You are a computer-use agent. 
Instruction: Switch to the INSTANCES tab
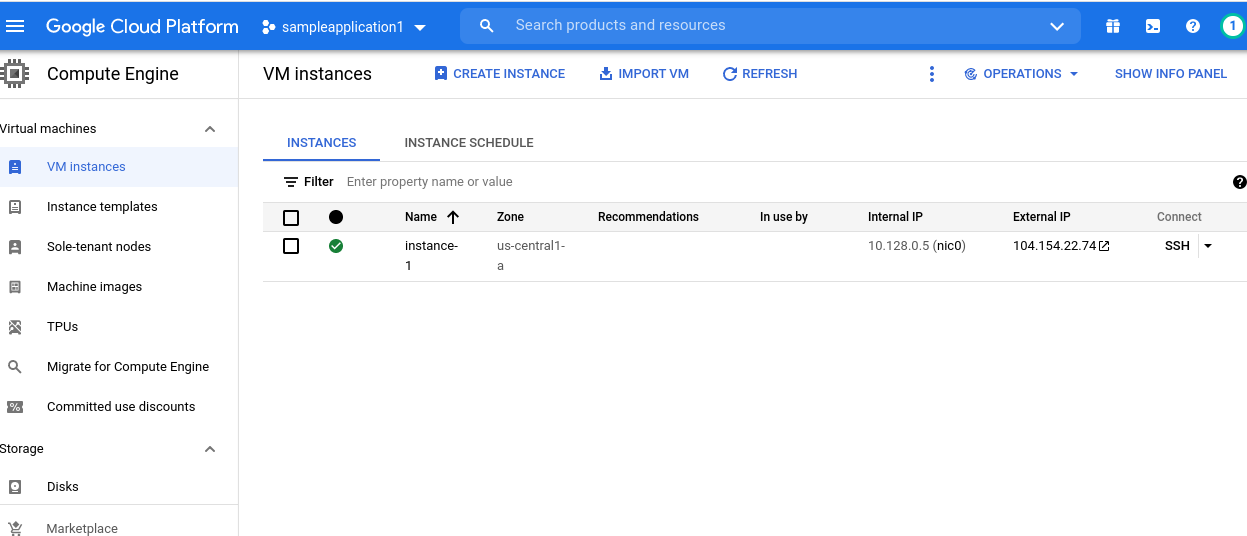pos(322,143)
